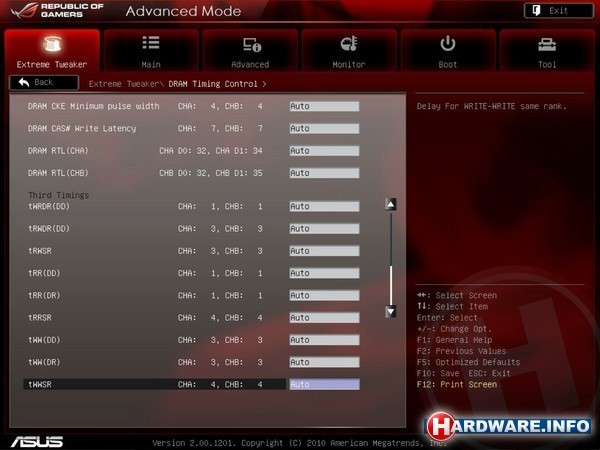
Task: Open Auto field for tRR(DR)
Action: click(x=324, y=295)
